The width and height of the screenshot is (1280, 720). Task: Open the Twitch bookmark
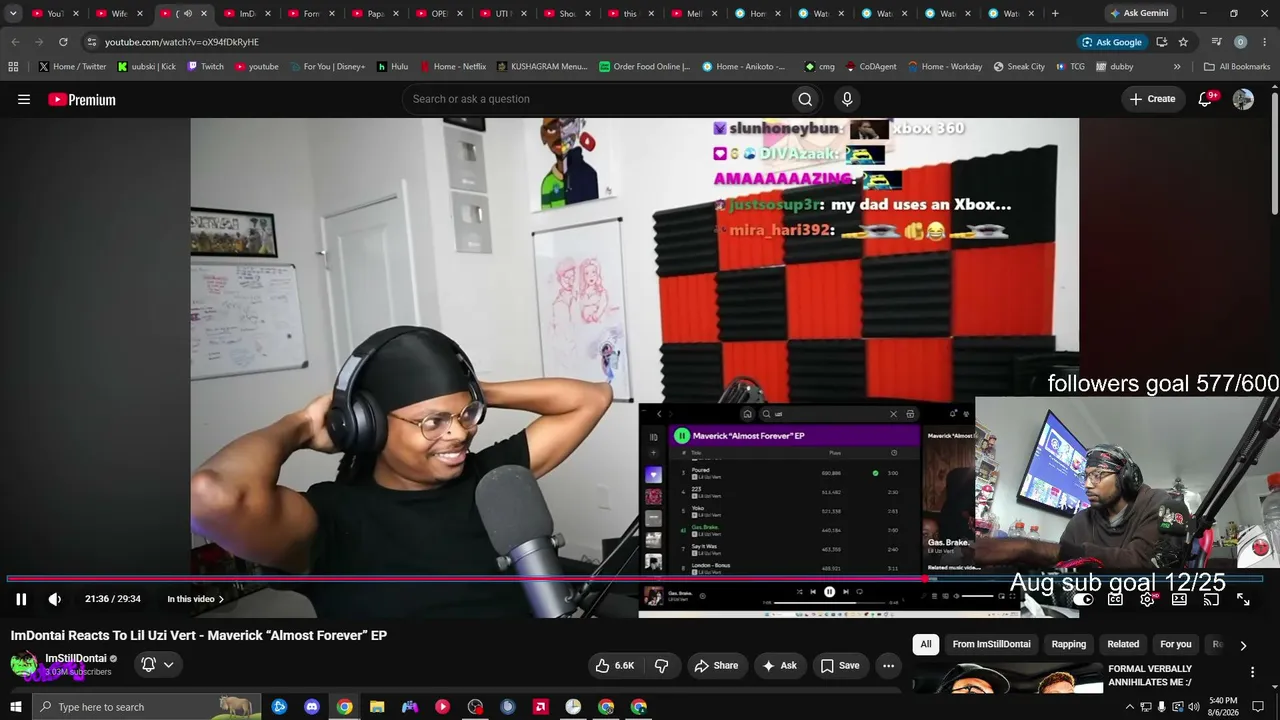205,66
